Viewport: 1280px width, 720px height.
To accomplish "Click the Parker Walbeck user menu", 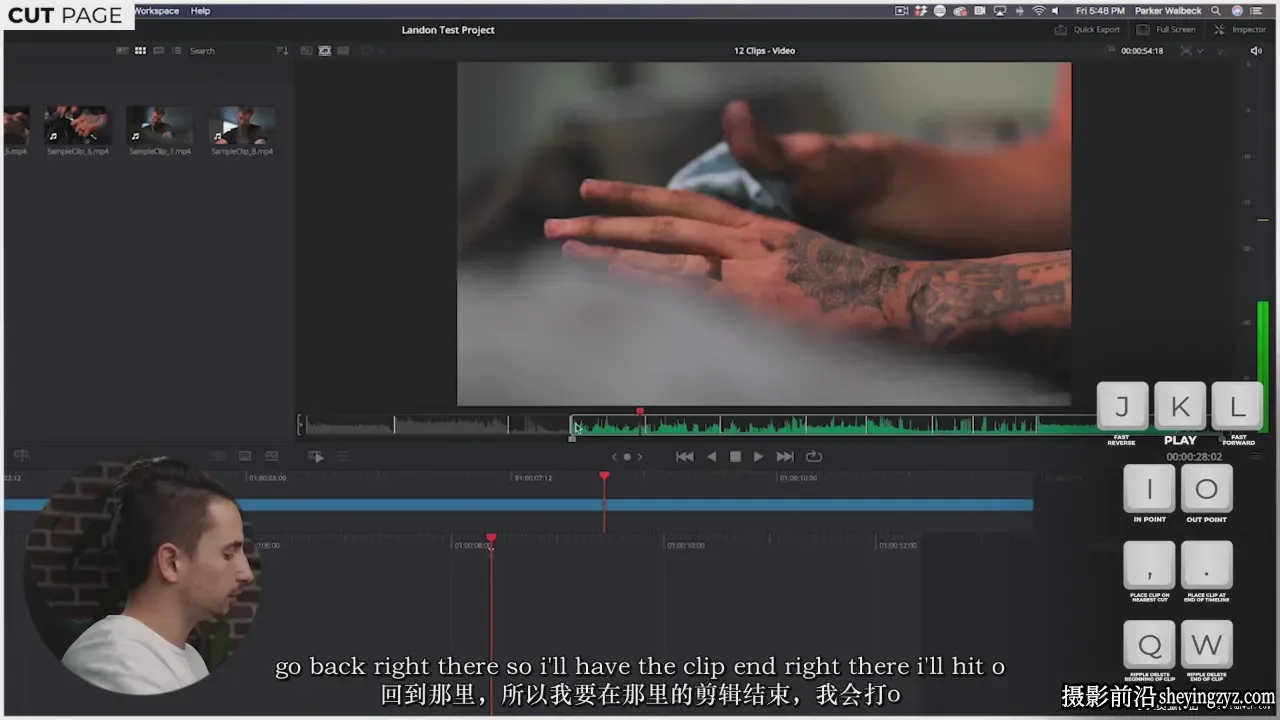I will [x=1168, y=11].
